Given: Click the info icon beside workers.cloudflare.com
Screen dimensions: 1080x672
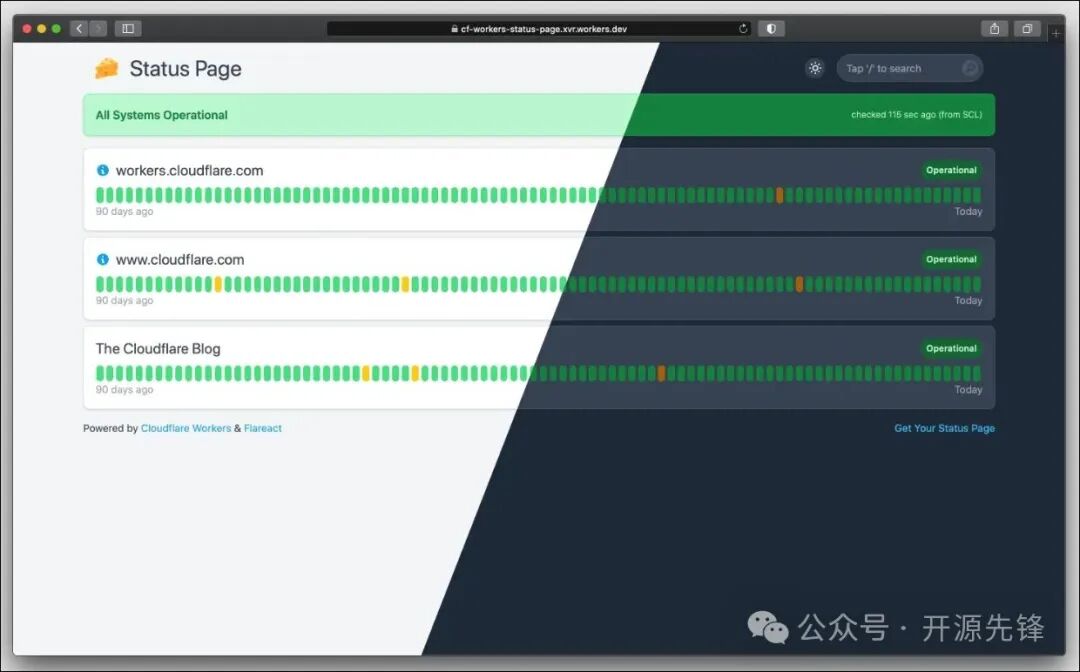Looking at the screenshot, I should pos(103,170).
